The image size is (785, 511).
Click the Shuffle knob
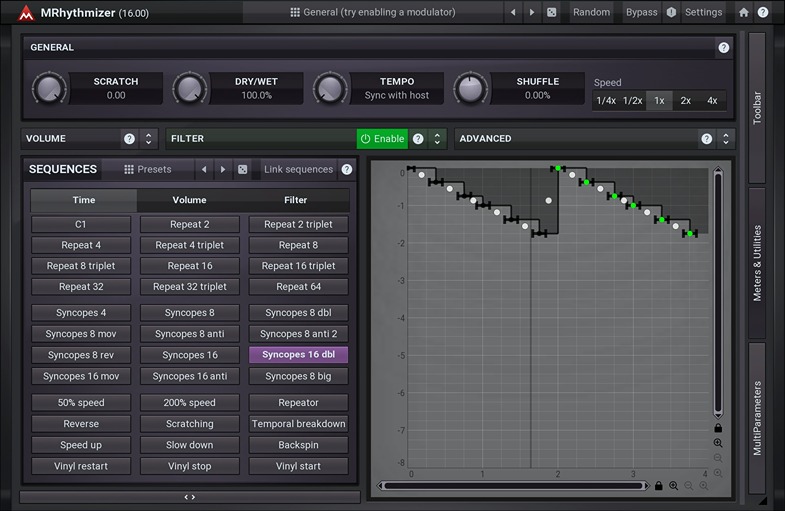point(469,89)
